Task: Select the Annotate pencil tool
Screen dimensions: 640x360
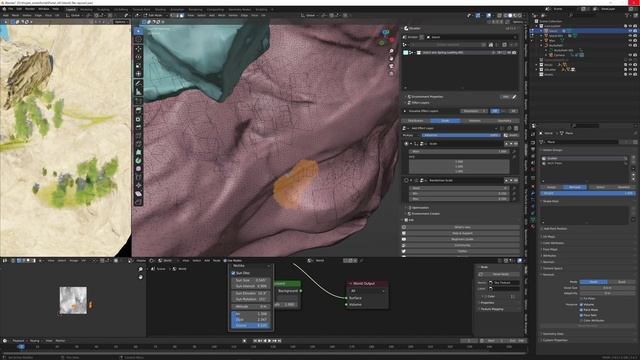Action: click(x=138, y=83)
